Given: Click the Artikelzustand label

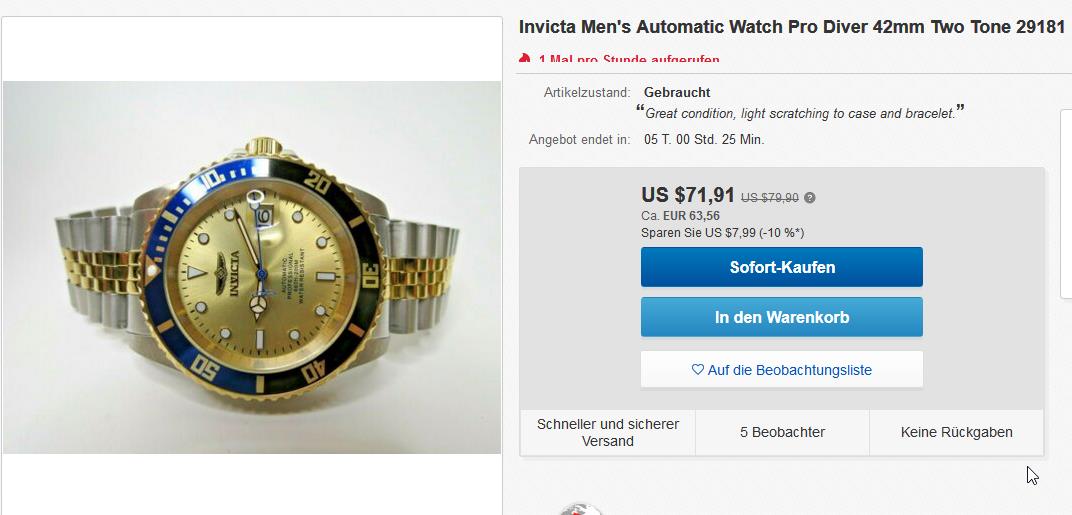Looking at the screenshot, I should [587, 92].
